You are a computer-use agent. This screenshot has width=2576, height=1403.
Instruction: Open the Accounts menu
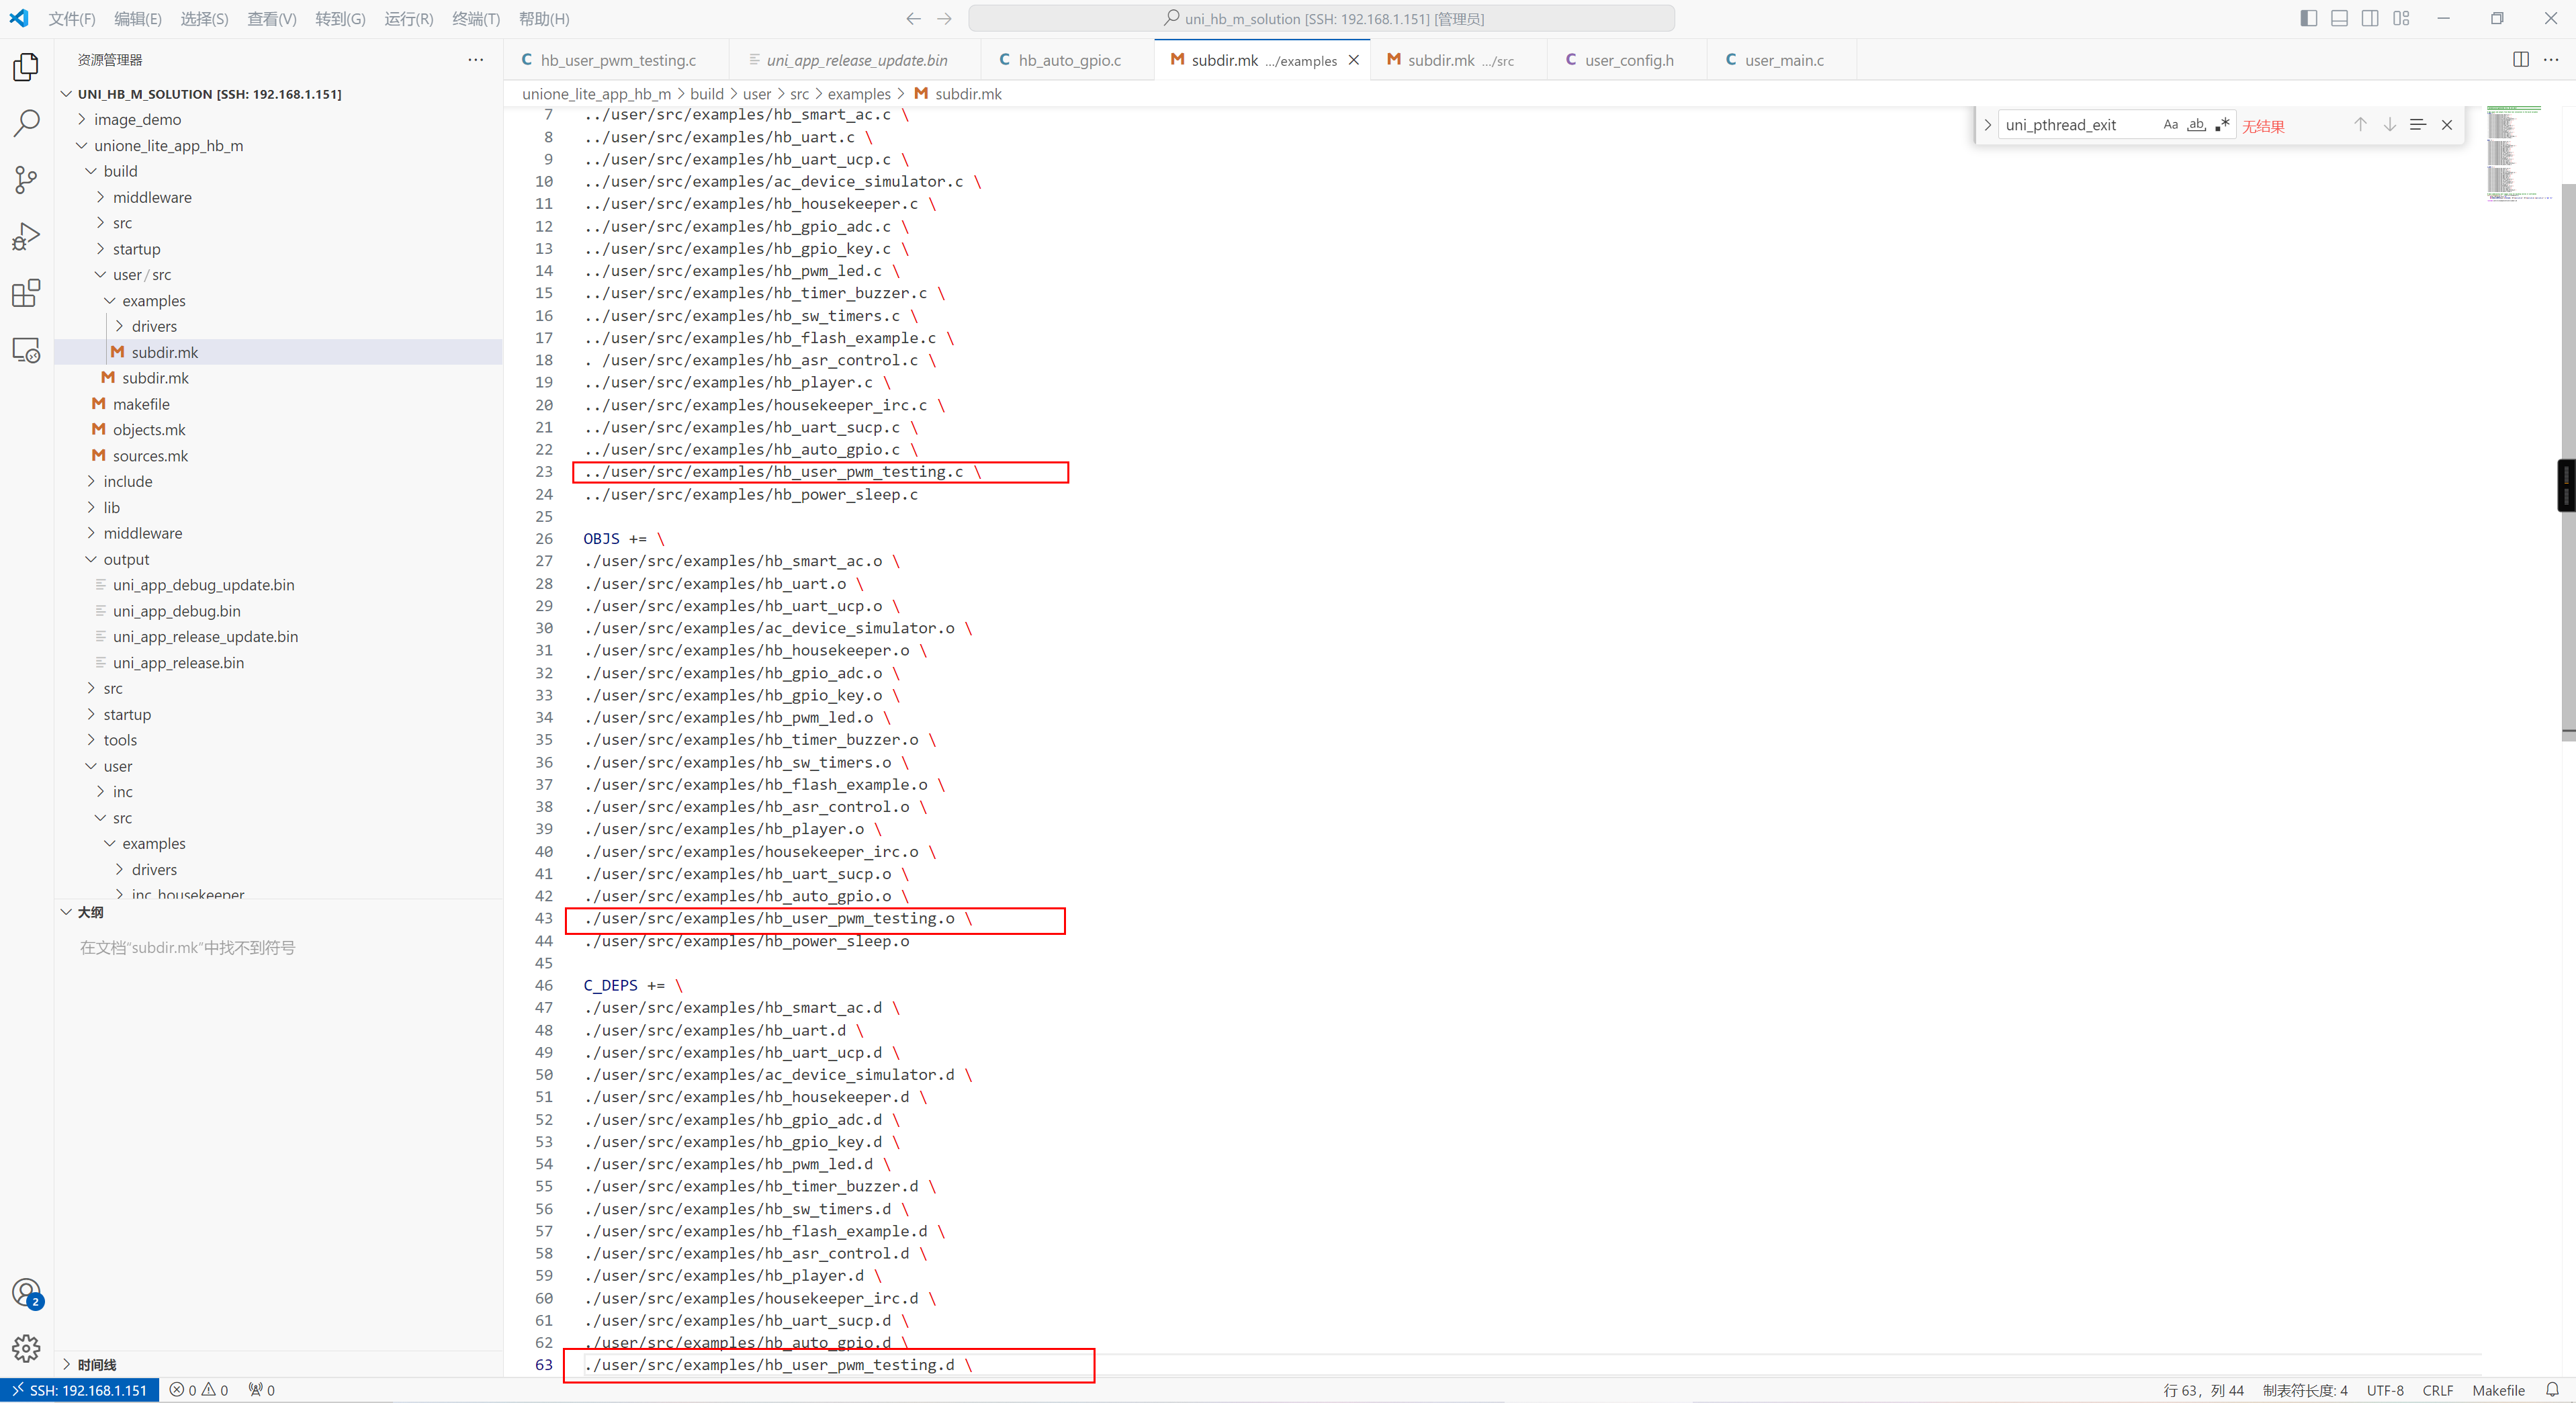coord(26,1293)
